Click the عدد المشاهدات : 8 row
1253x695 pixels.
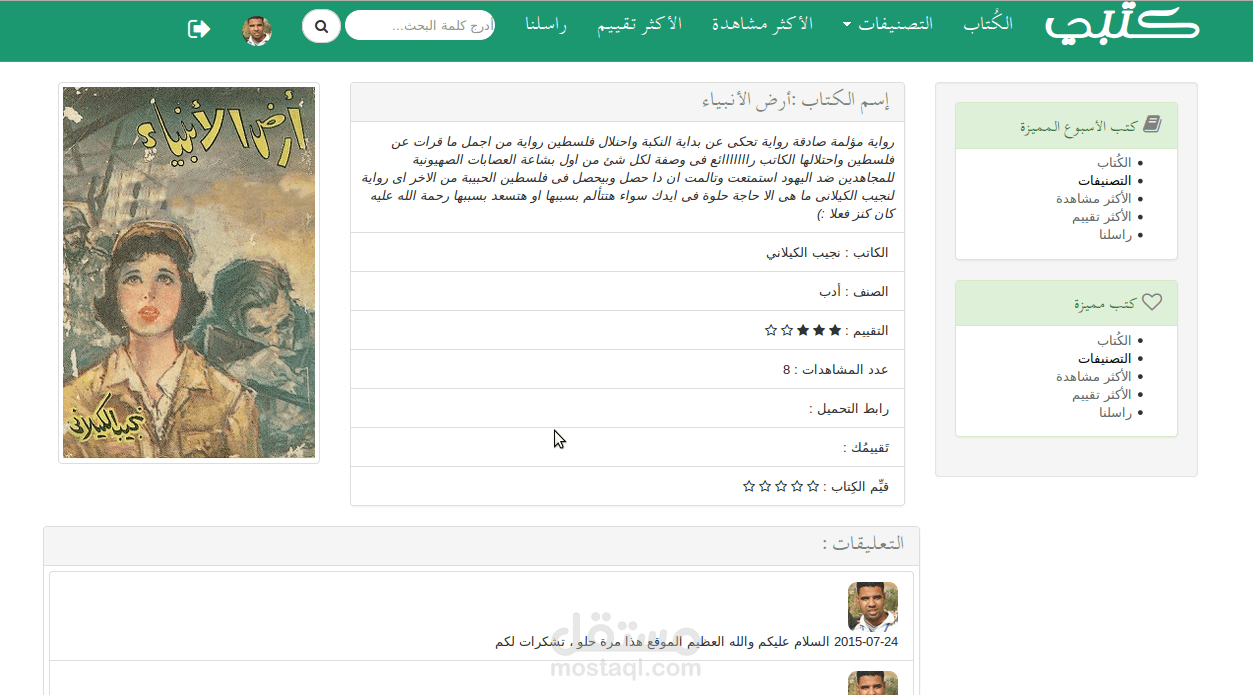(x=627, y=370)
